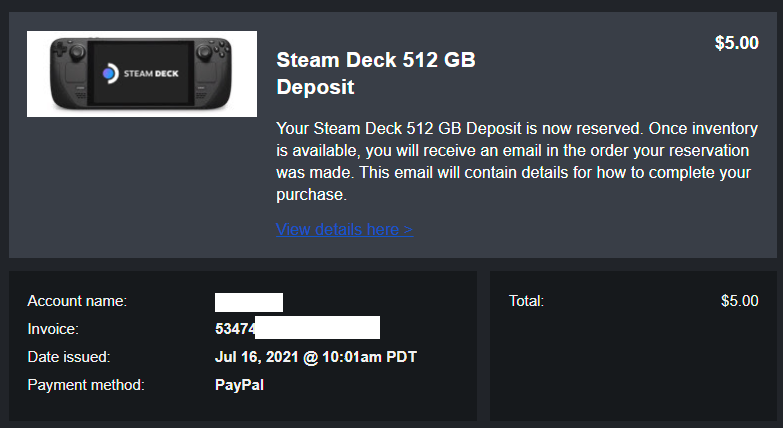The width and height of the screenshot is (783, 428).
Task: Open the Steam Deck product thumbnail
Action: point(142,74)
